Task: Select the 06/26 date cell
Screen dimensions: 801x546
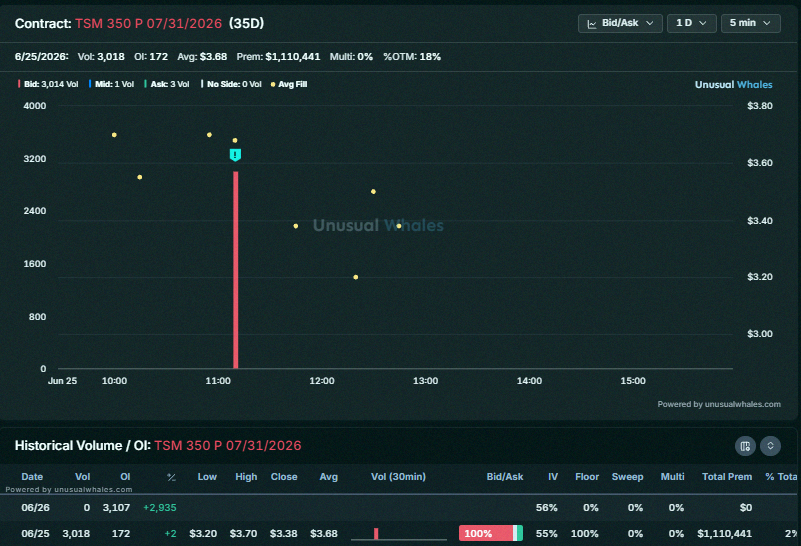Action: point(35,508)
